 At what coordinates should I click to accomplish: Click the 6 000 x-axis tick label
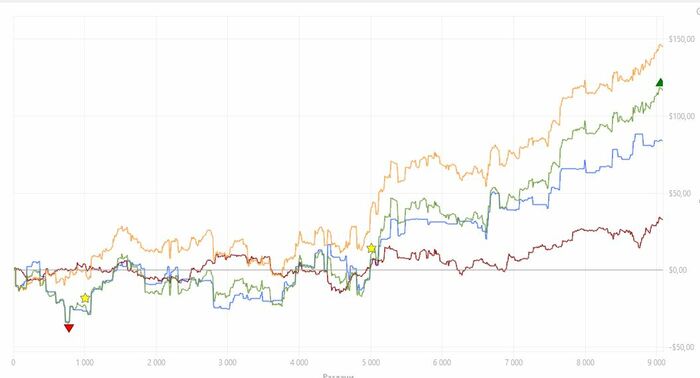coord(442,362)
